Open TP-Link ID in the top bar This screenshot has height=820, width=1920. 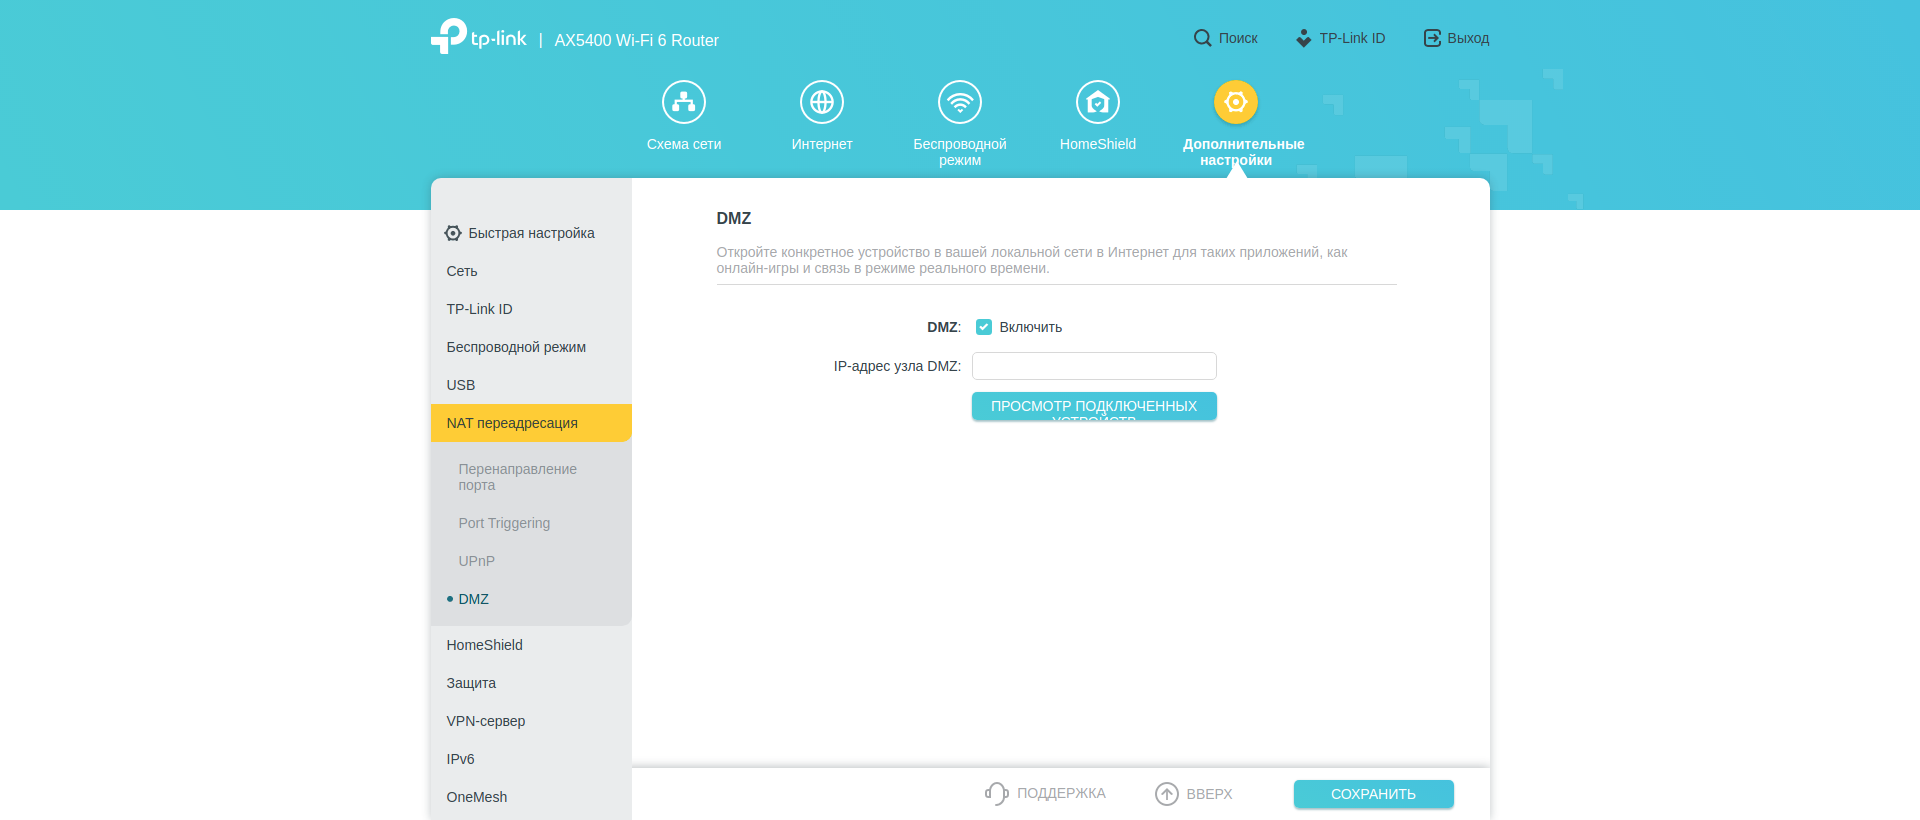pos(1341,38)
